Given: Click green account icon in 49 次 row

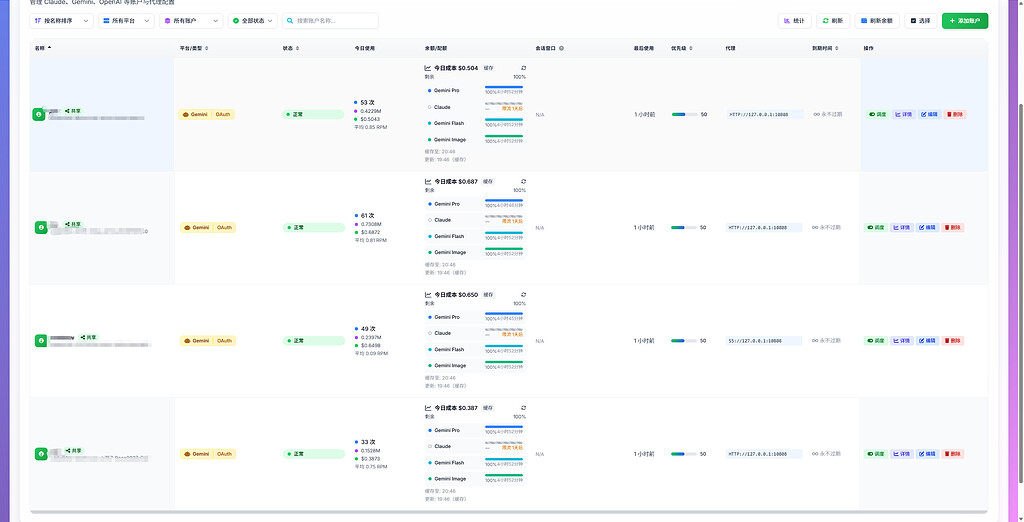Looking at the screenshot, I should point(40,340).
